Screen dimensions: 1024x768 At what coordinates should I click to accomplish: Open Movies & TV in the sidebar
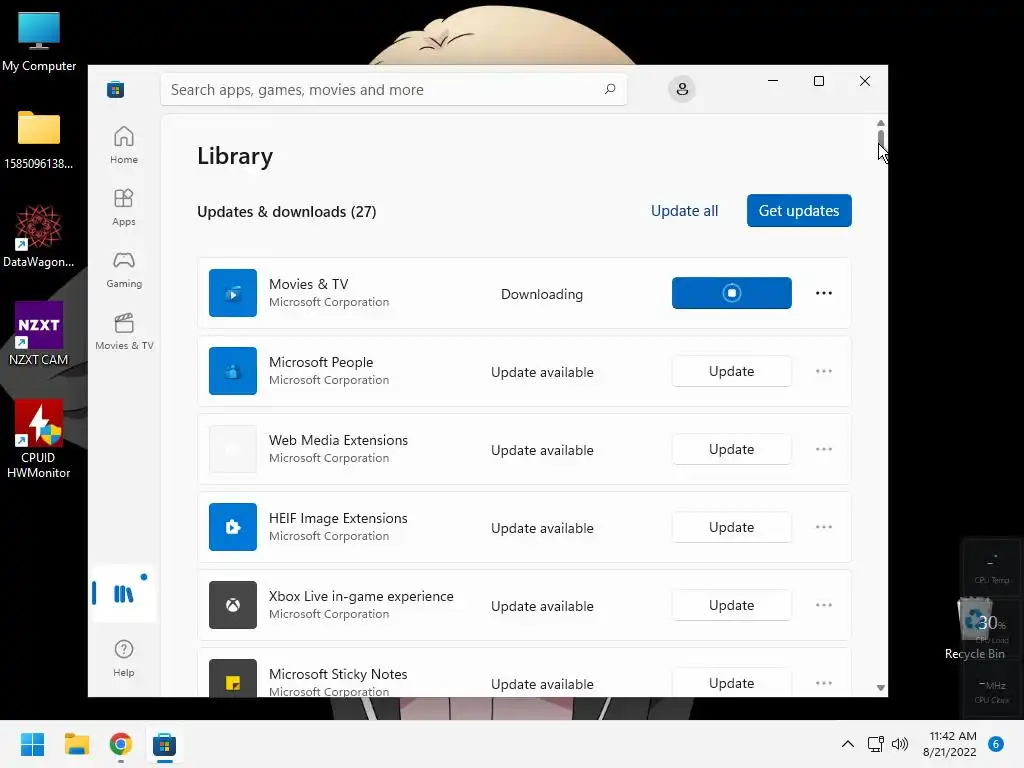click(x=123, y=331)
